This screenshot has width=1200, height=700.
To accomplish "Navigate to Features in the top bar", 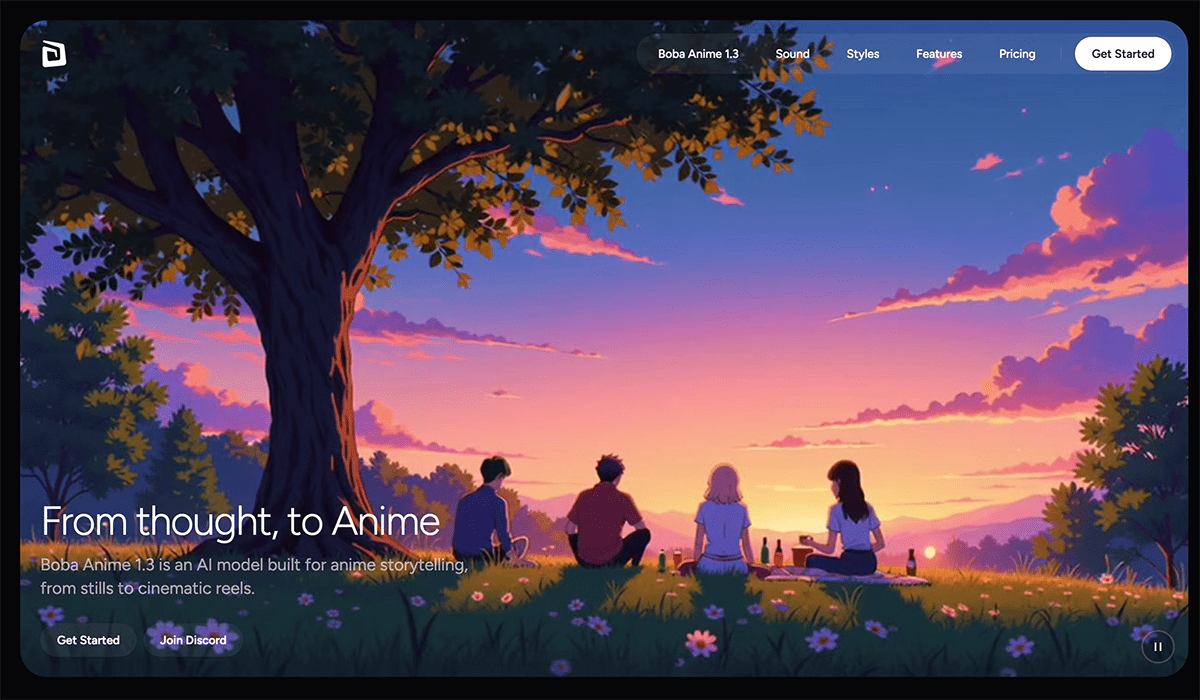I will (938, 54).
